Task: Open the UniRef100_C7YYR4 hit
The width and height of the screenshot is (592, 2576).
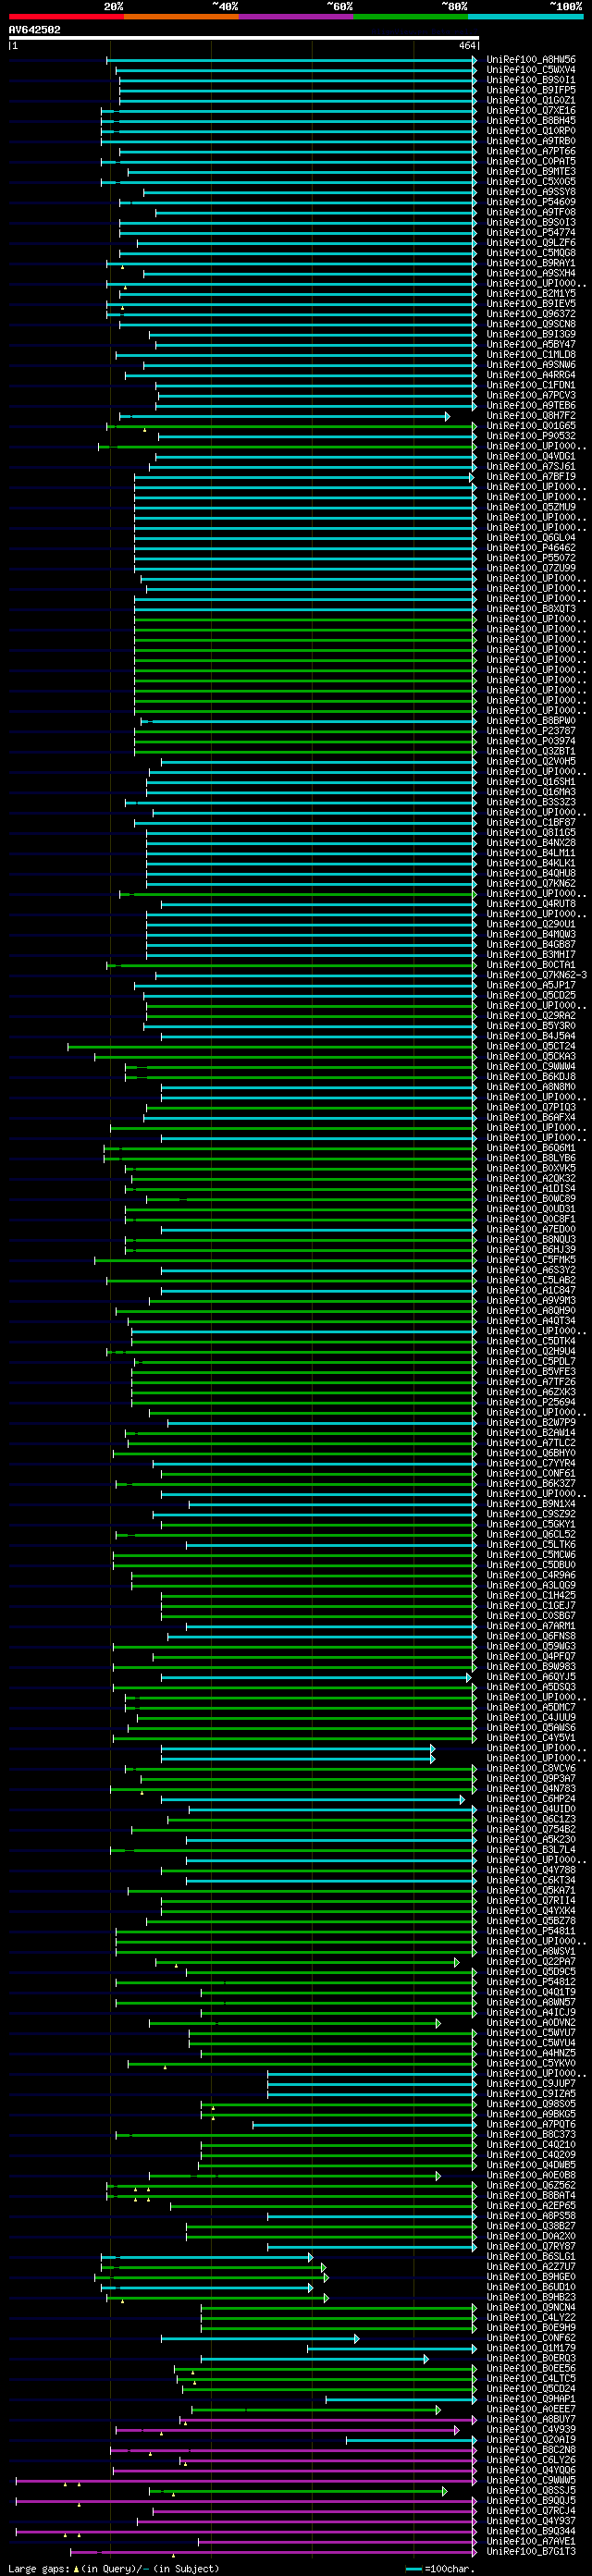Action: pos(531,1463)
